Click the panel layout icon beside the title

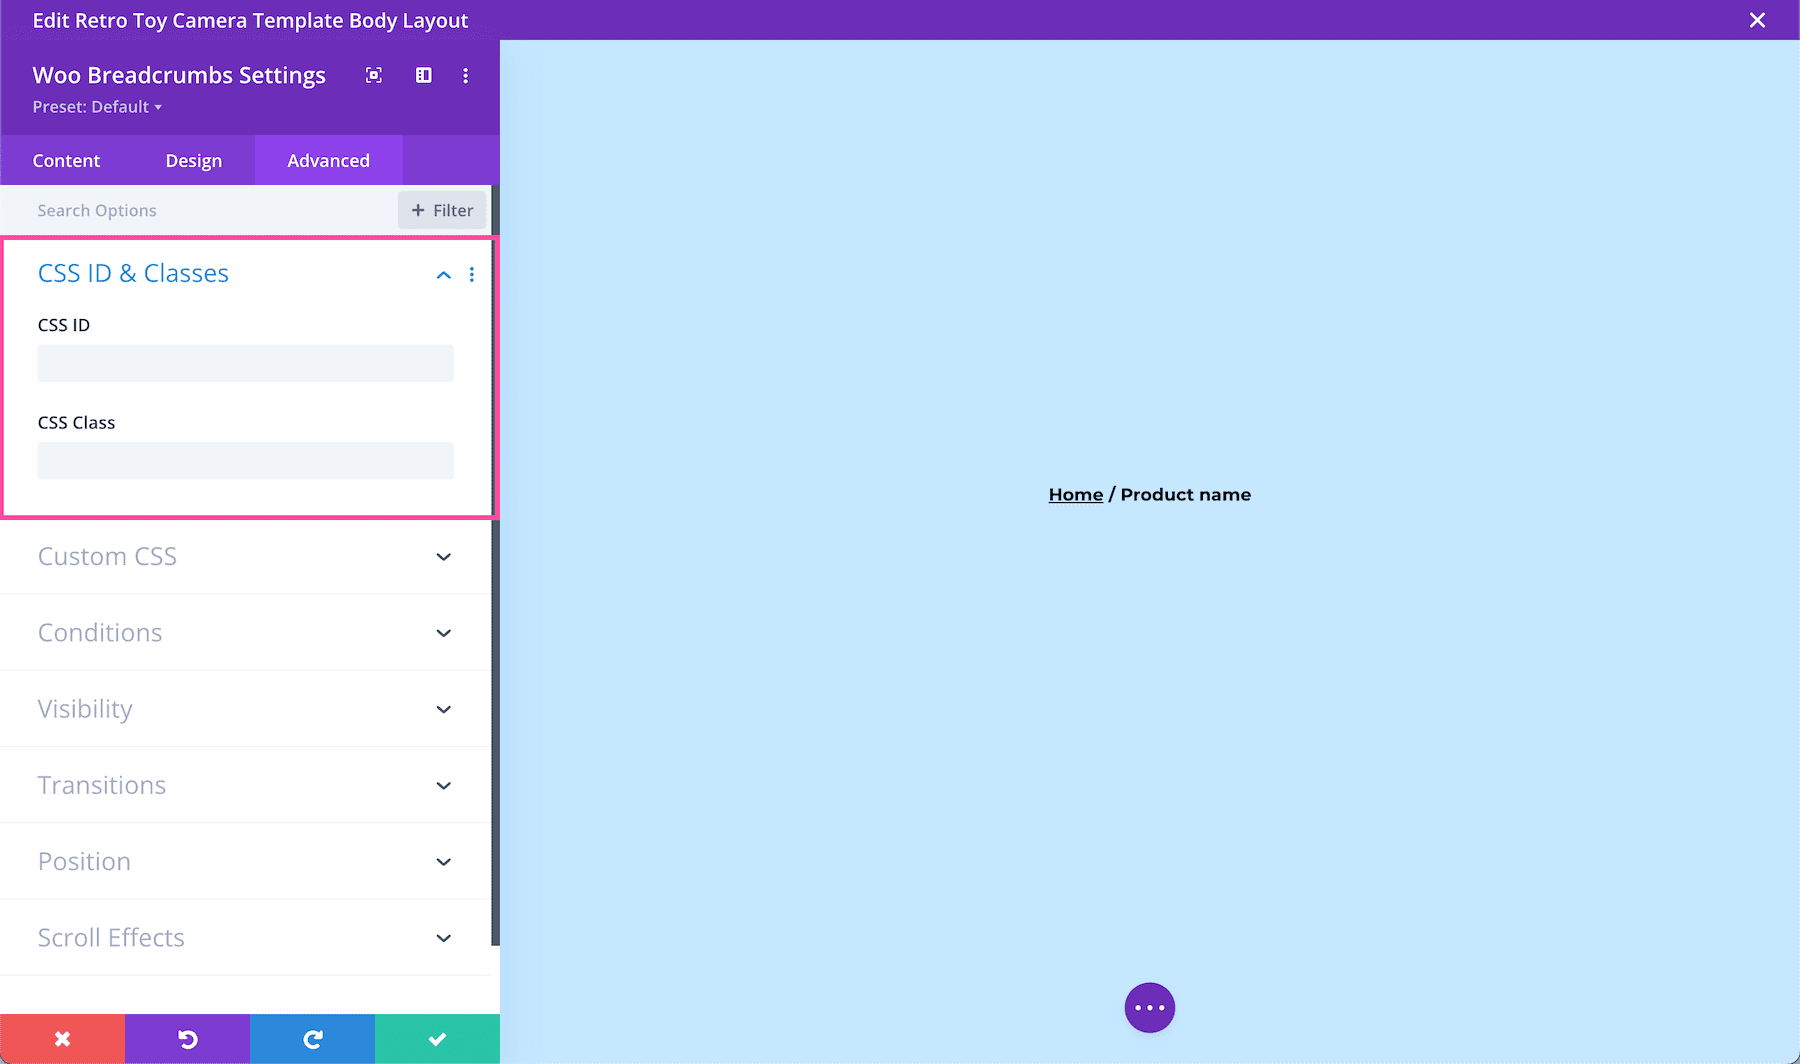[x=423, y=75]
